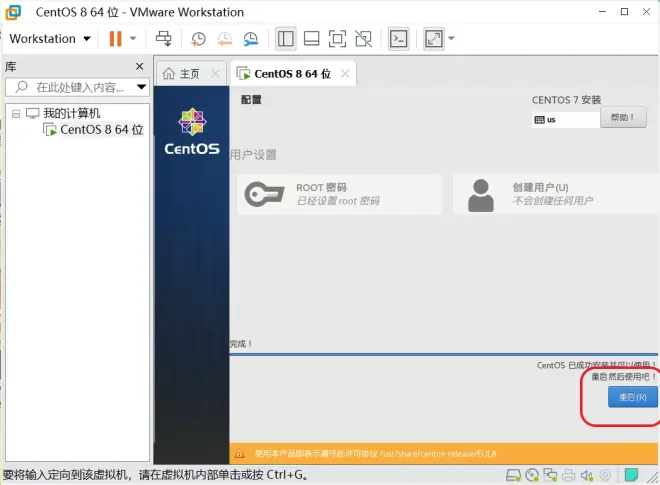The width and height of the screenshot is (660, 485).
Task: Click the greyed-out disc status icon
Action: [605, 475]
